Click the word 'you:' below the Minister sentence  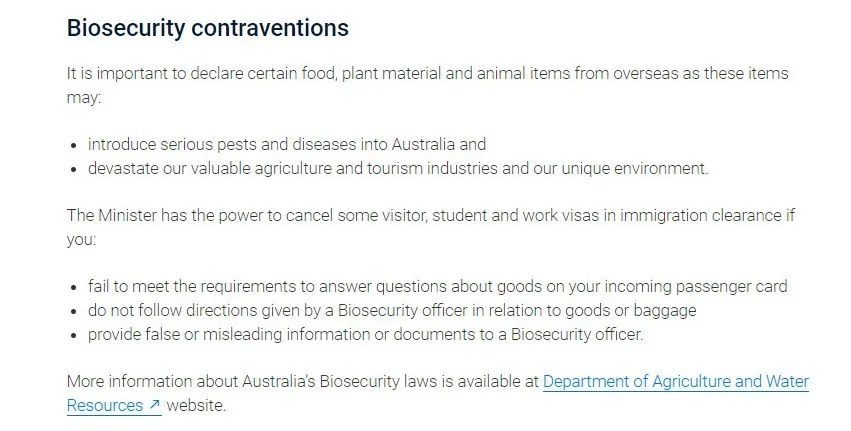pos(81,240)
